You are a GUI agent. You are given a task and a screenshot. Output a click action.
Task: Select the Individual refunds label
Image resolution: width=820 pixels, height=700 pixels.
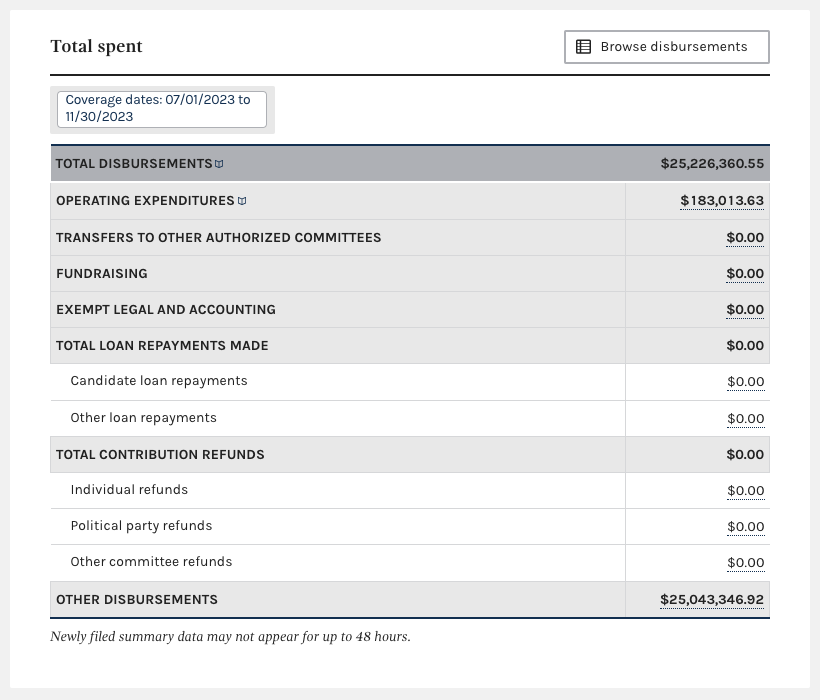pyautogui.click(x=129, y=490)
